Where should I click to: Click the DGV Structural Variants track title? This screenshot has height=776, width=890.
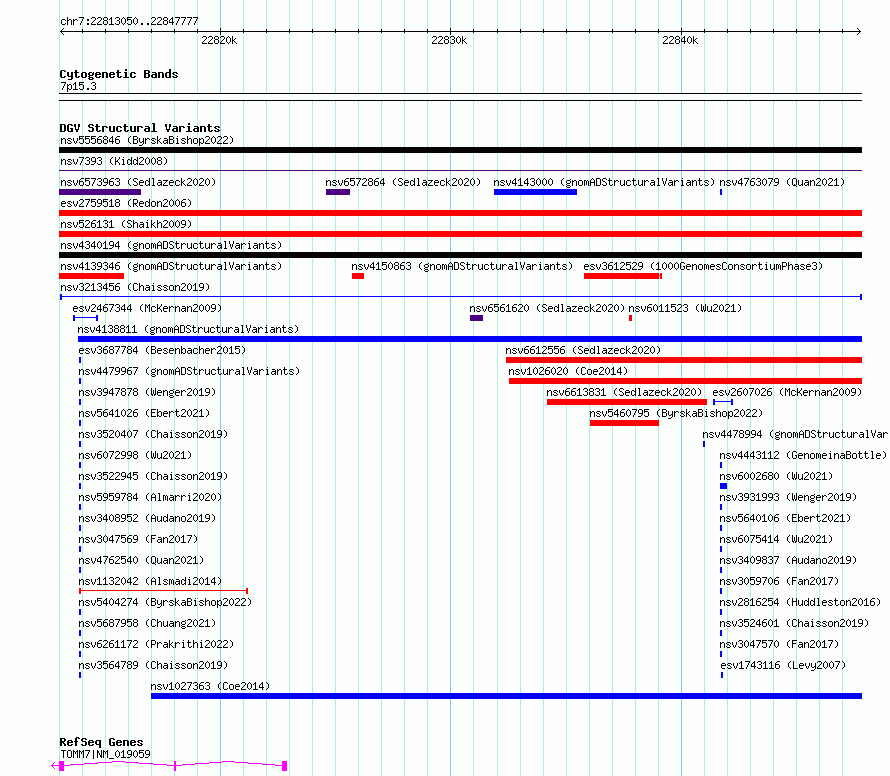point(140,128)
